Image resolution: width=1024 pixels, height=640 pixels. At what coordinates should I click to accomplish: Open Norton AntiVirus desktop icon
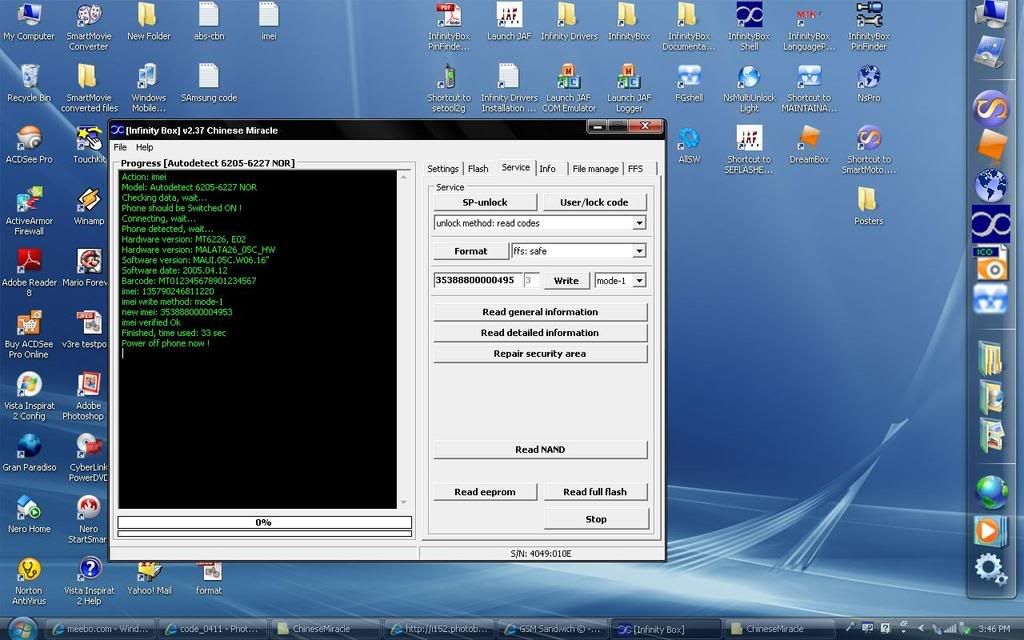(x=29, y=581)
